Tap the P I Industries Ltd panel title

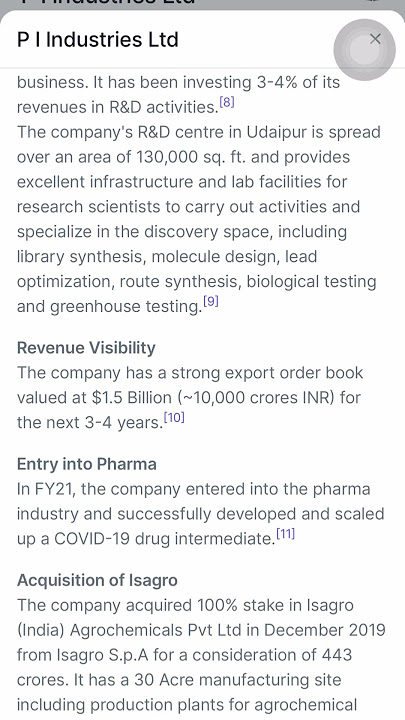97,39
